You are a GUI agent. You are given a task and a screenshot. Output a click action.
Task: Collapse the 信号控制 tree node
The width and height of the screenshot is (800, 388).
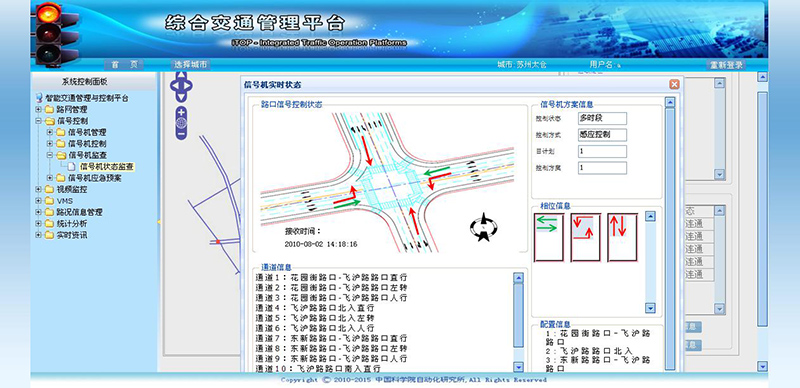click(x=38, y=121)
